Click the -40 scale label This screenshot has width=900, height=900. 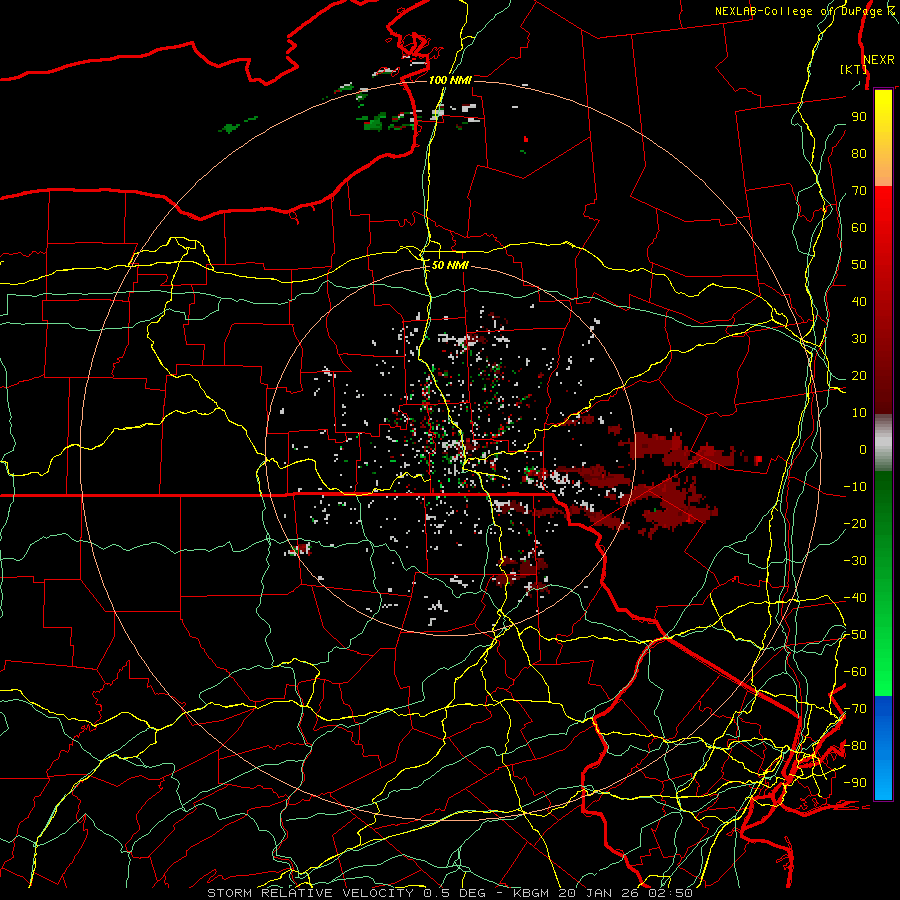click(855, 598)
